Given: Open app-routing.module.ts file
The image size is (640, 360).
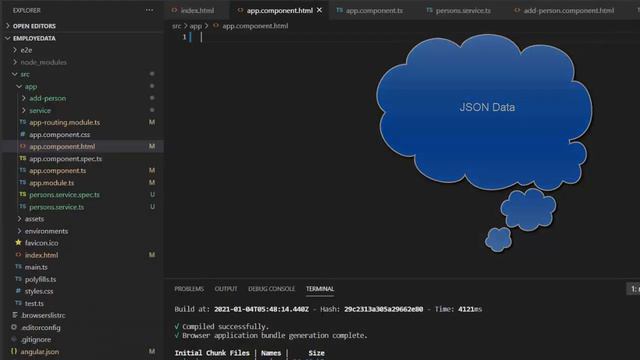Looking at the screenshot, I should click(64, 122).
